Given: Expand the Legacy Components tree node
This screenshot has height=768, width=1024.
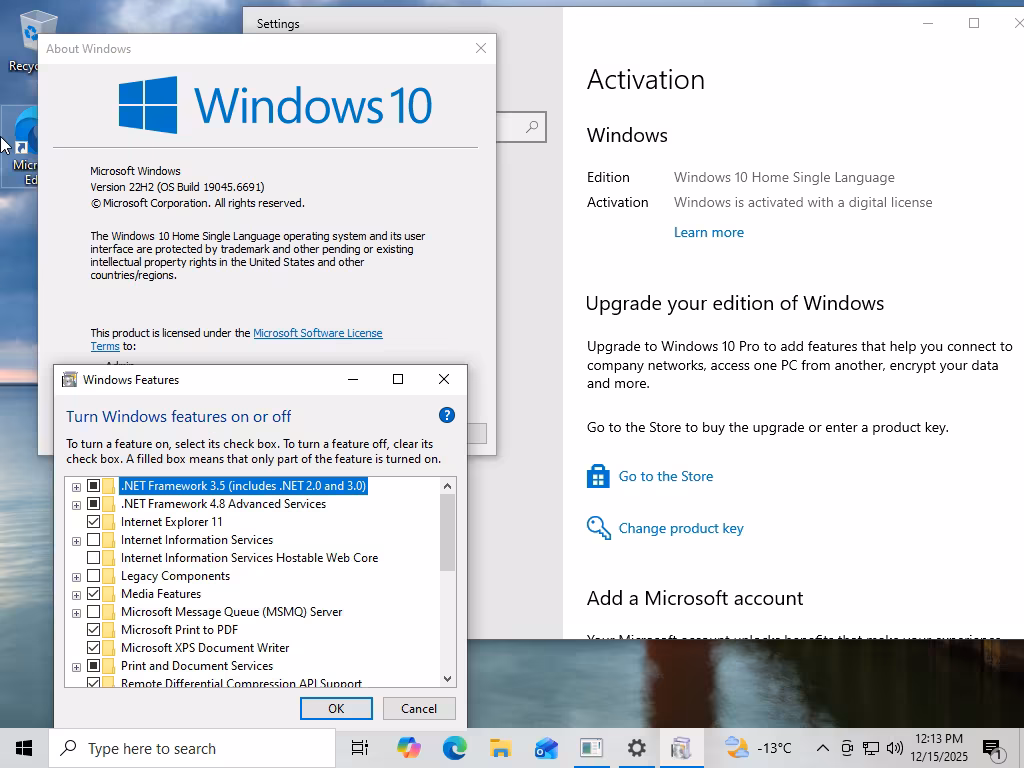Looking at the screenshot, I should pos(76,577).
